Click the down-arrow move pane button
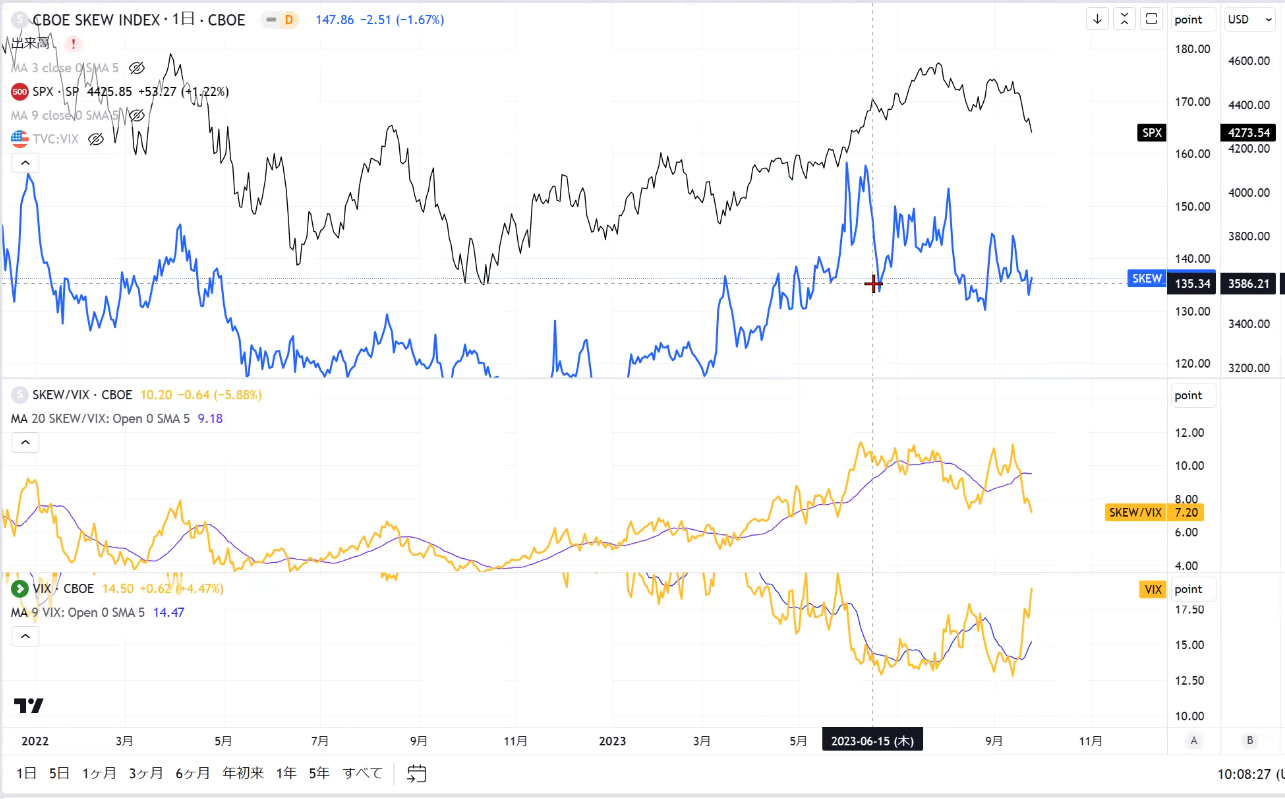The image size is (1285, 799). [x=1098, y=19]
